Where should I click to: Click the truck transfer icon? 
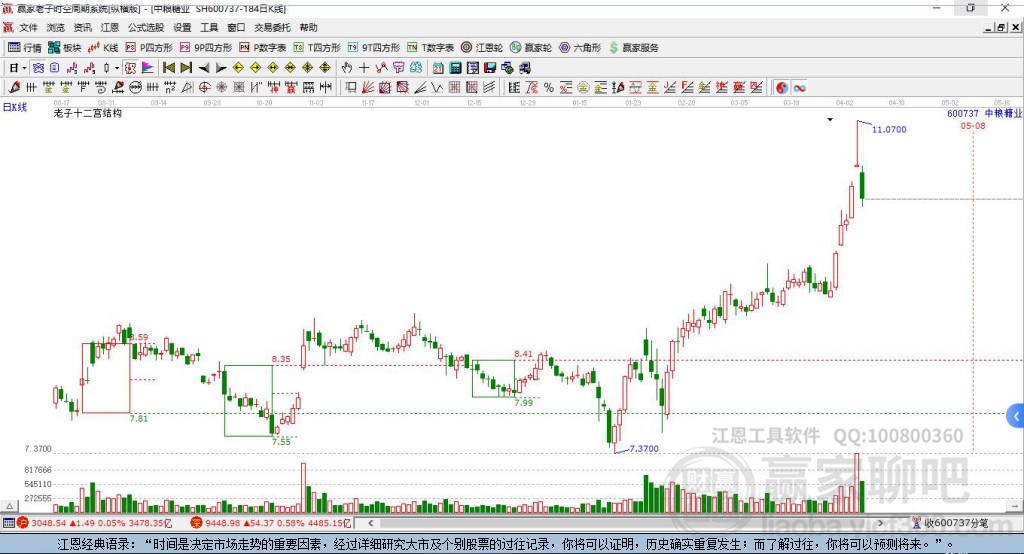click(x=524, y=68)
